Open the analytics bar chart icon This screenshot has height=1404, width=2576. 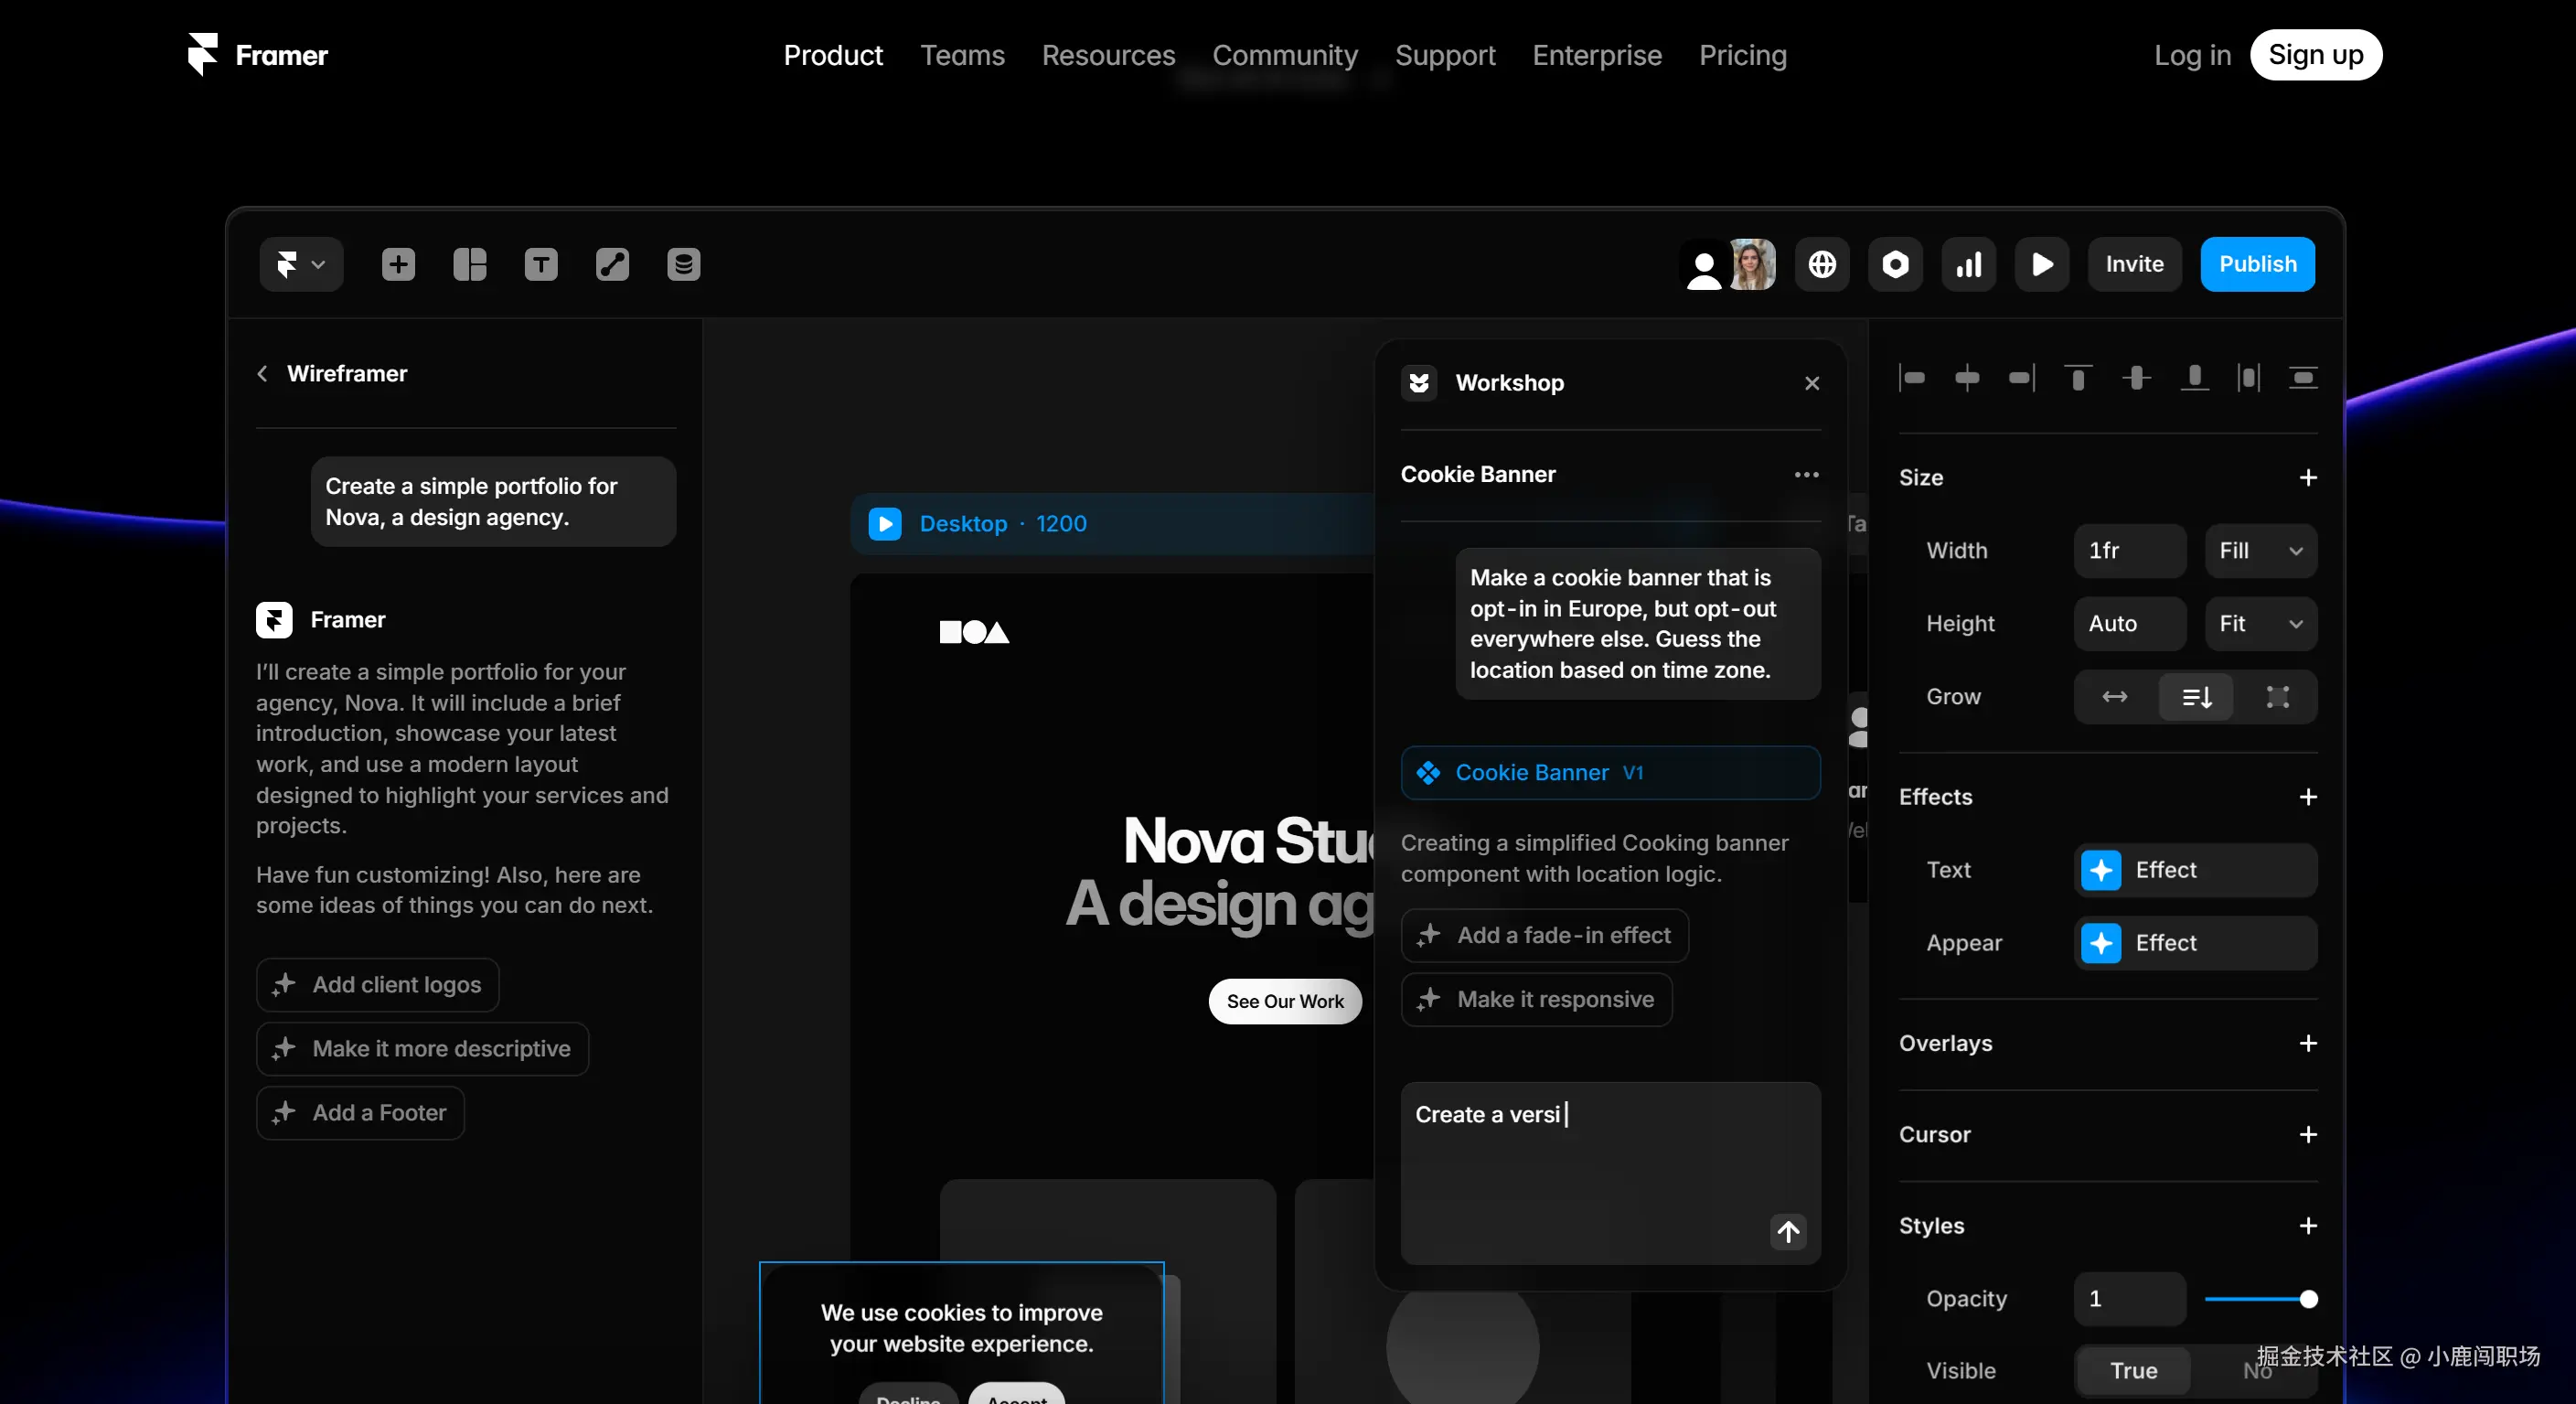[1968, 264]
